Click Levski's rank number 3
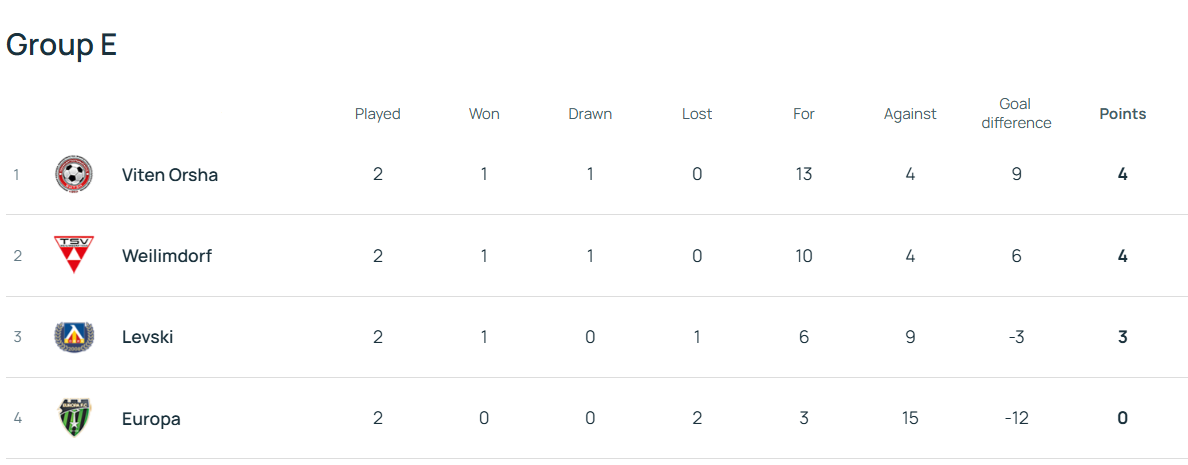 click(x=17, y=337)
